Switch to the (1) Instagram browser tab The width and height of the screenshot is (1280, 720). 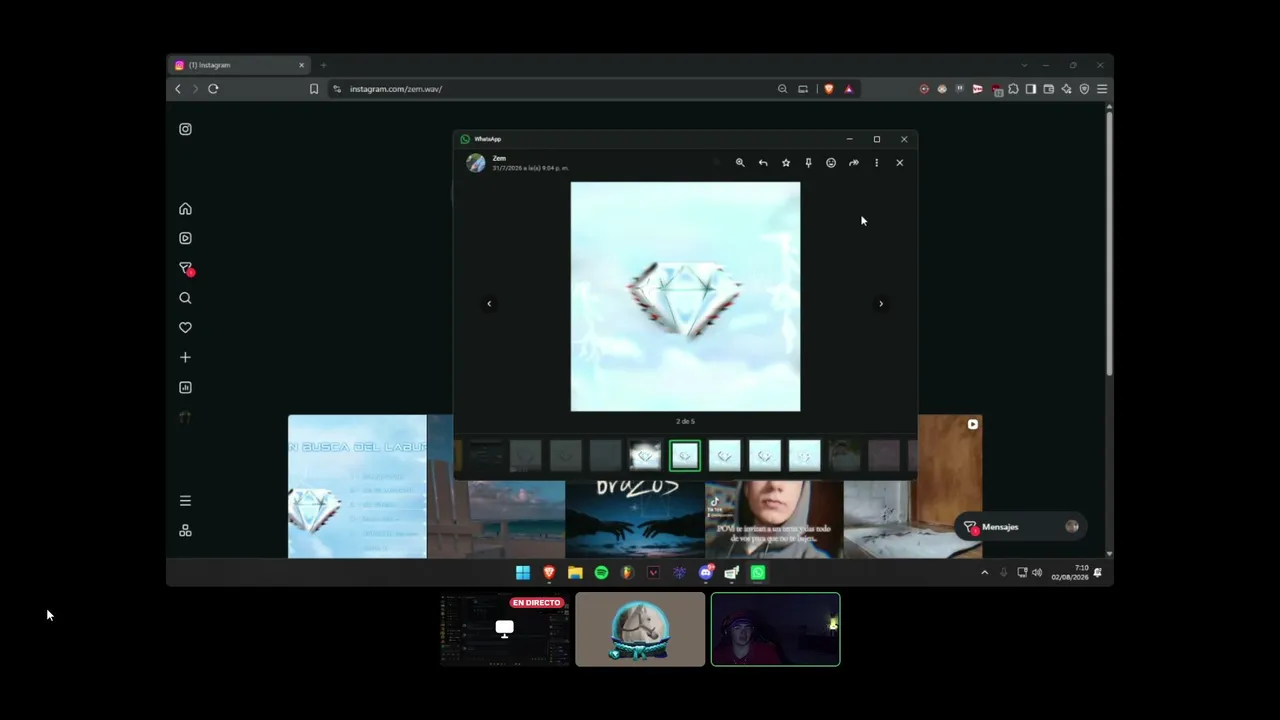click(240, 65)
